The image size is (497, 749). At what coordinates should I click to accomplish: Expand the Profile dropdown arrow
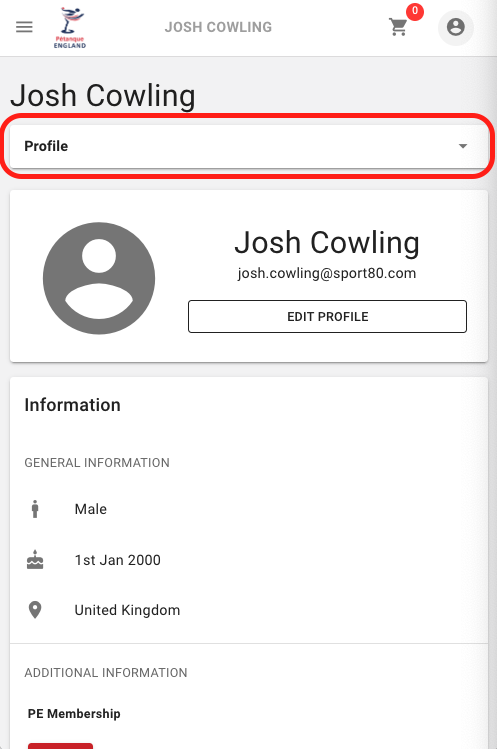click(x=463, y=146)
